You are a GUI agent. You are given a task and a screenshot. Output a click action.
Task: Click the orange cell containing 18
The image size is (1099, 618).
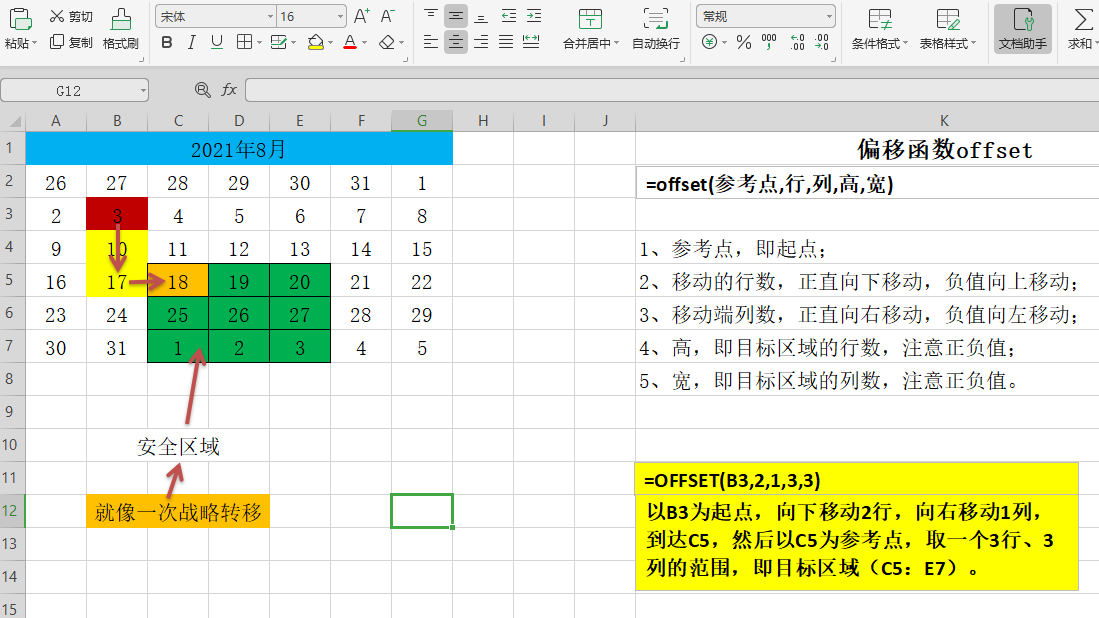coord(178,281)
